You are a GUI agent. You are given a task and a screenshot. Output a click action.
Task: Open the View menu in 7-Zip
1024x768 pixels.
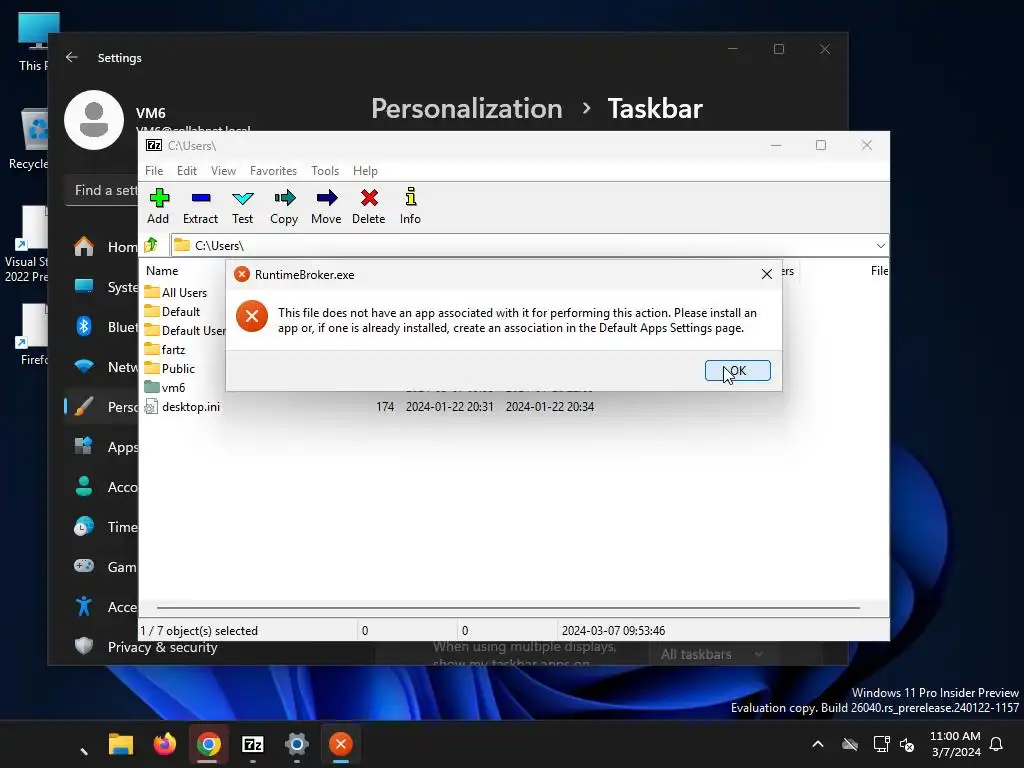[x=223, y=170]
